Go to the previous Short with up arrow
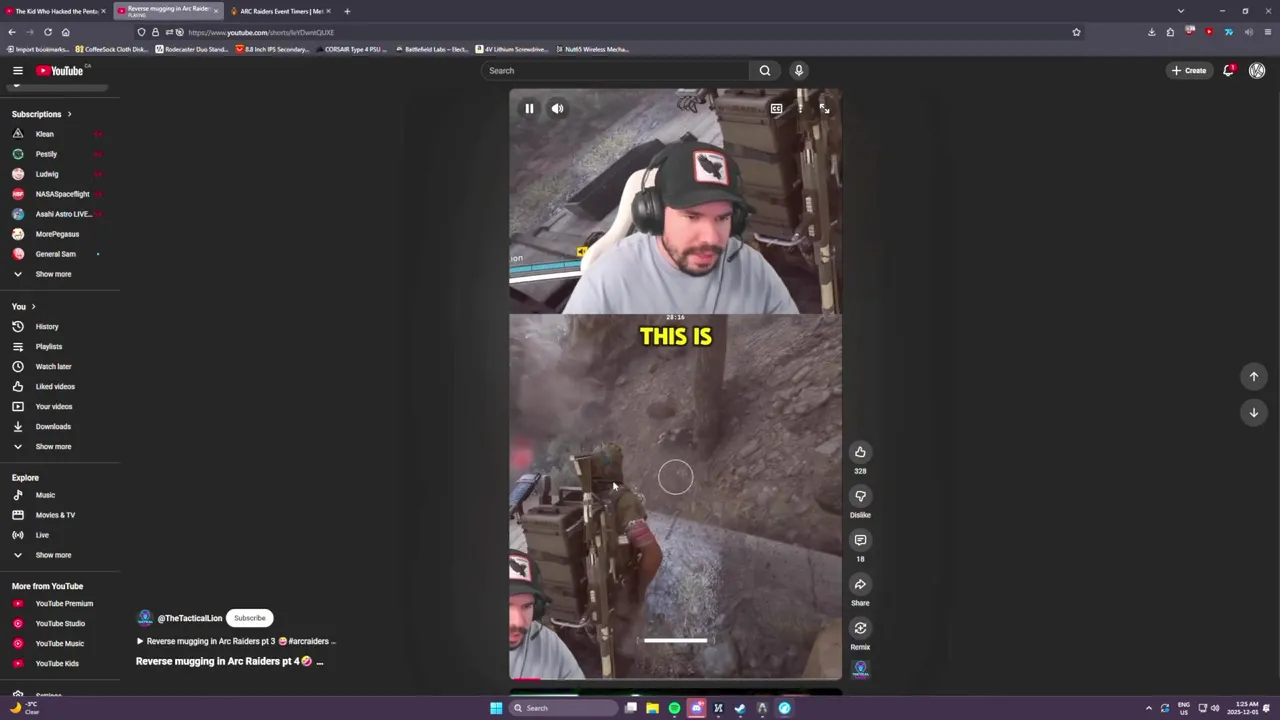The width and height of the screenshot is (1280, 720). click(x=1254, y=376)
